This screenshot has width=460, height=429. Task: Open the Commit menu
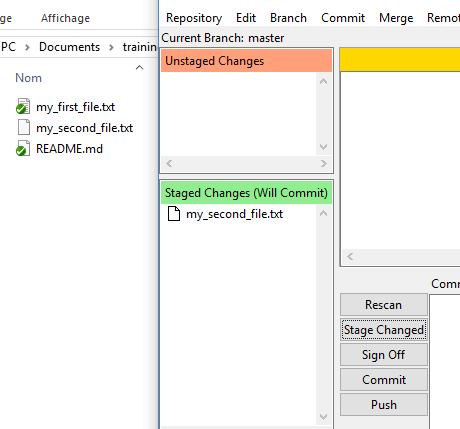(x=343, y=18)
